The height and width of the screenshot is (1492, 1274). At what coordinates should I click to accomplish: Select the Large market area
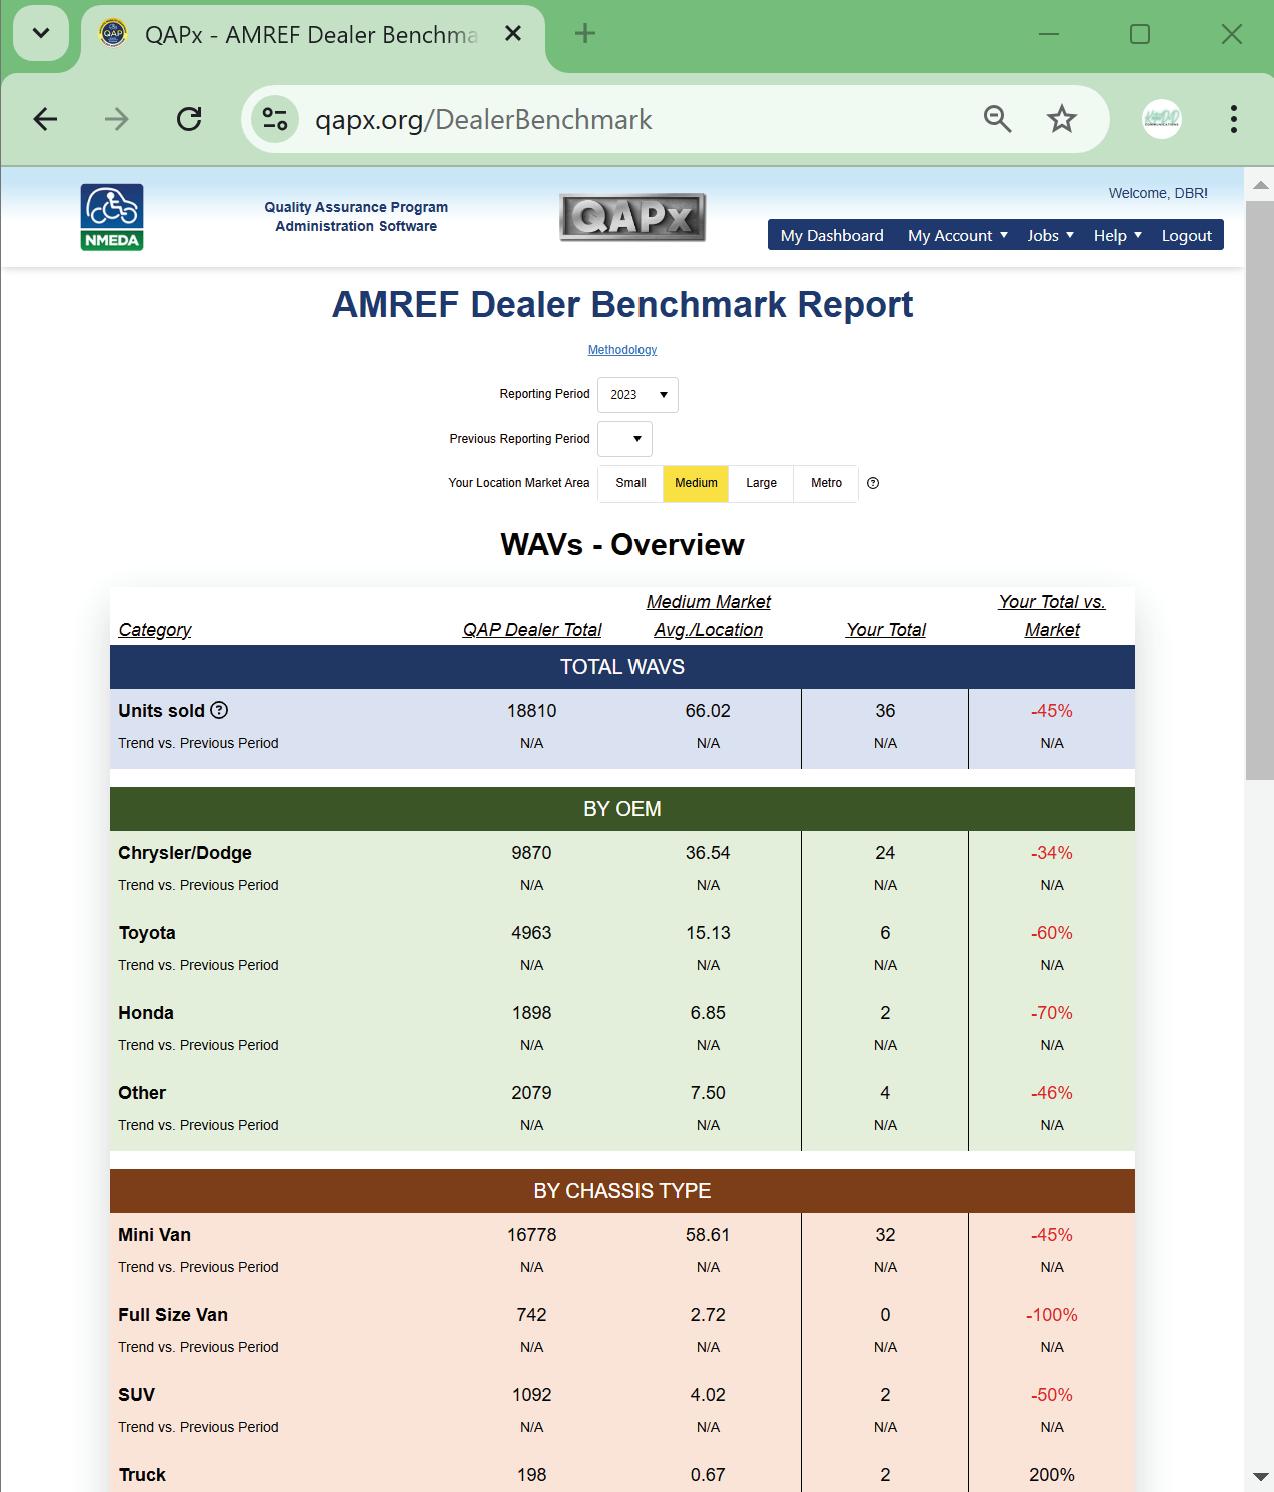tap(761, 483)
